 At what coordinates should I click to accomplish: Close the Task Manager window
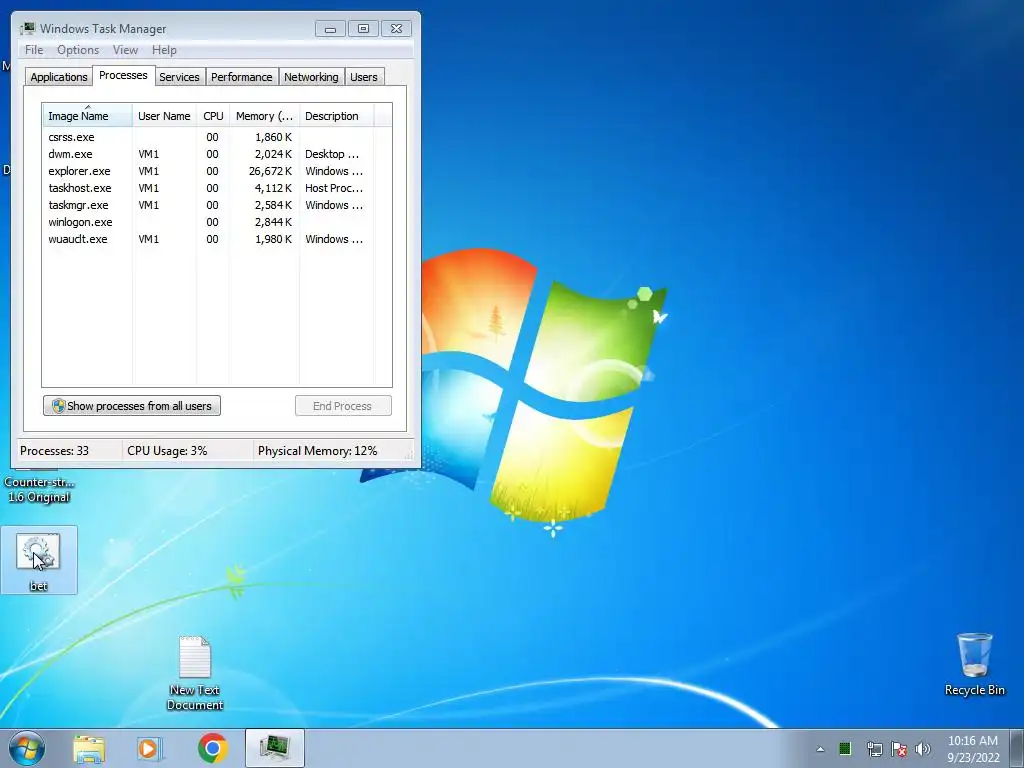396,29
